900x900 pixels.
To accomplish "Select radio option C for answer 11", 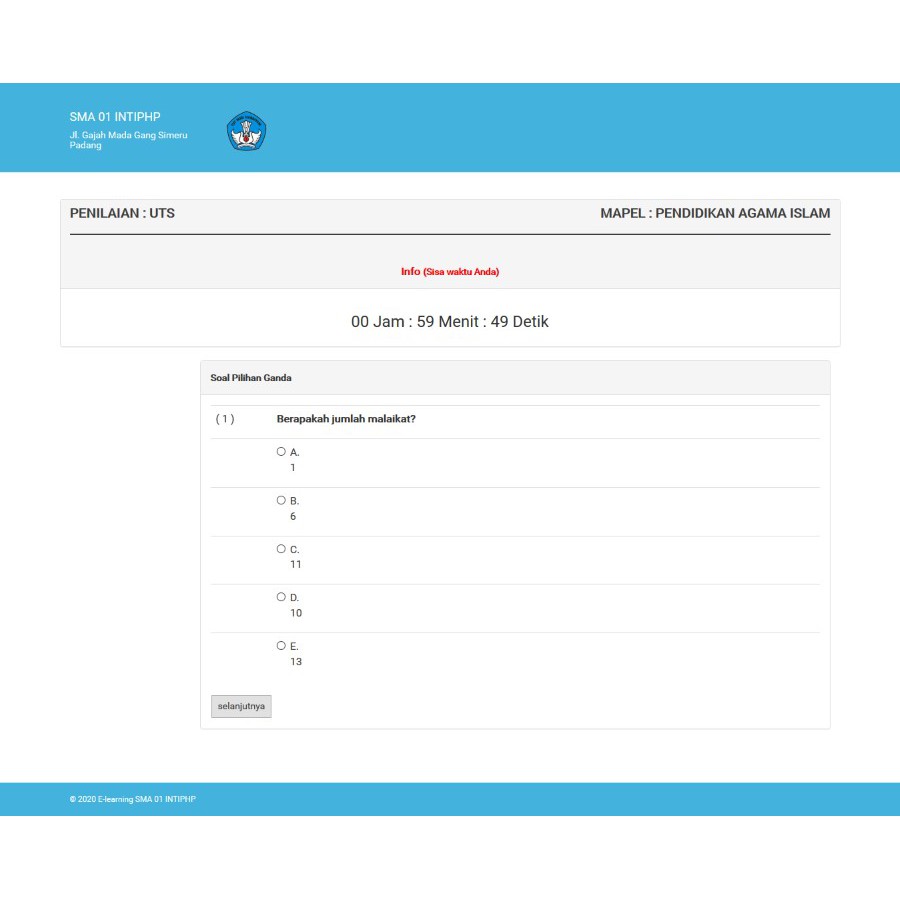I will point(280,548).
